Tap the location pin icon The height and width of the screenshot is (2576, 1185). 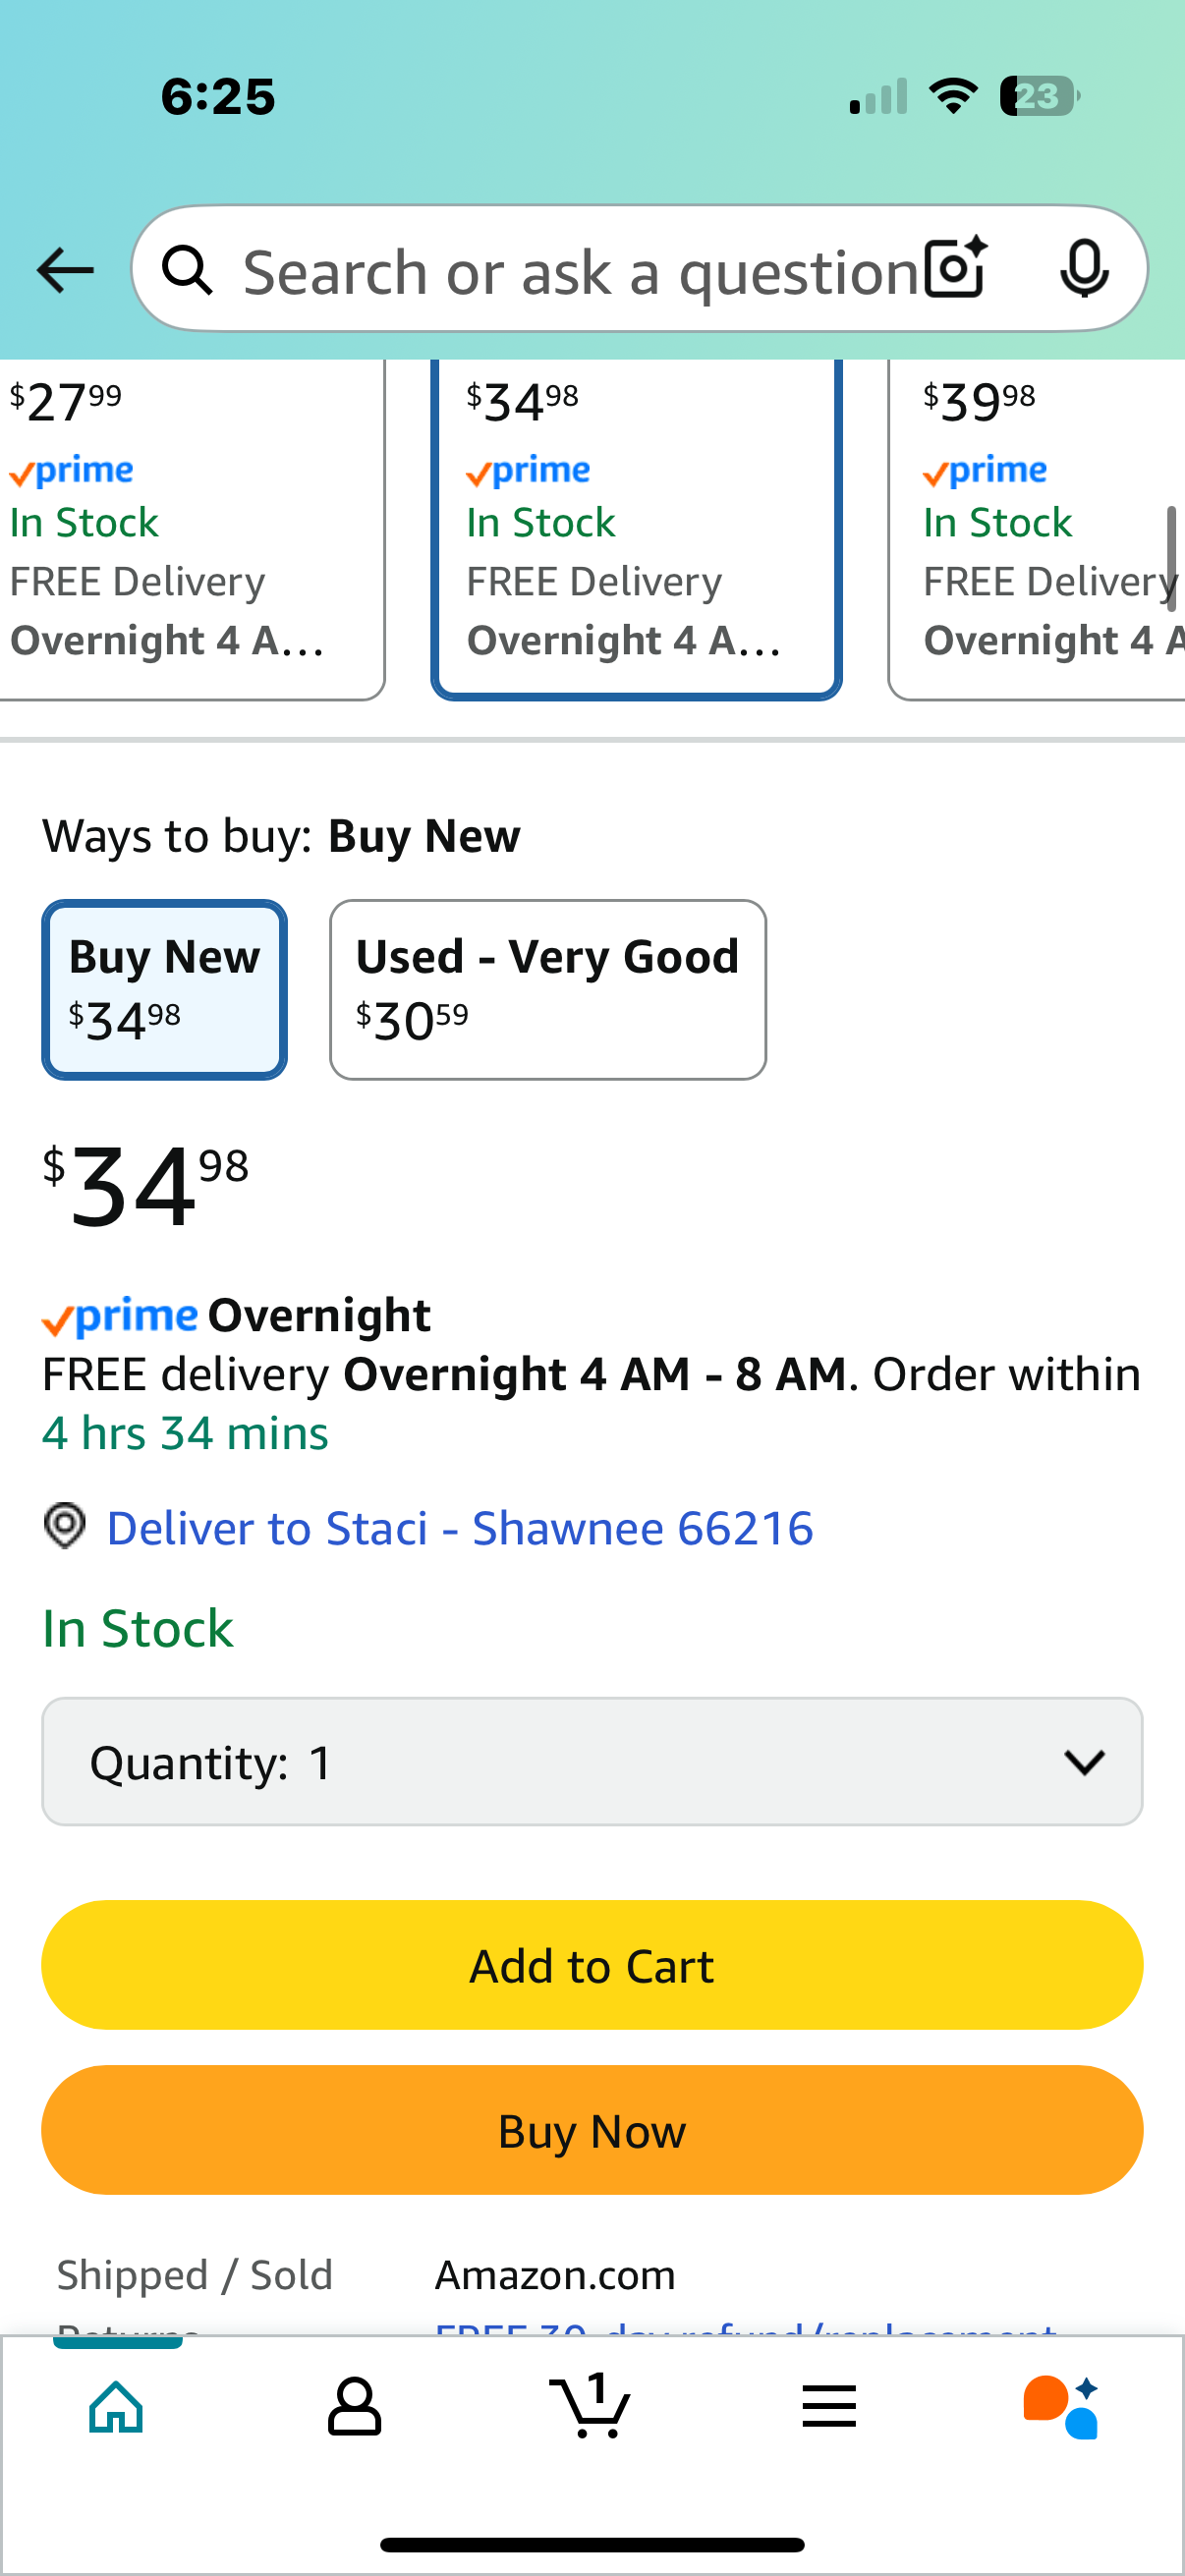pyautogui.click(x=65, y=1527)
